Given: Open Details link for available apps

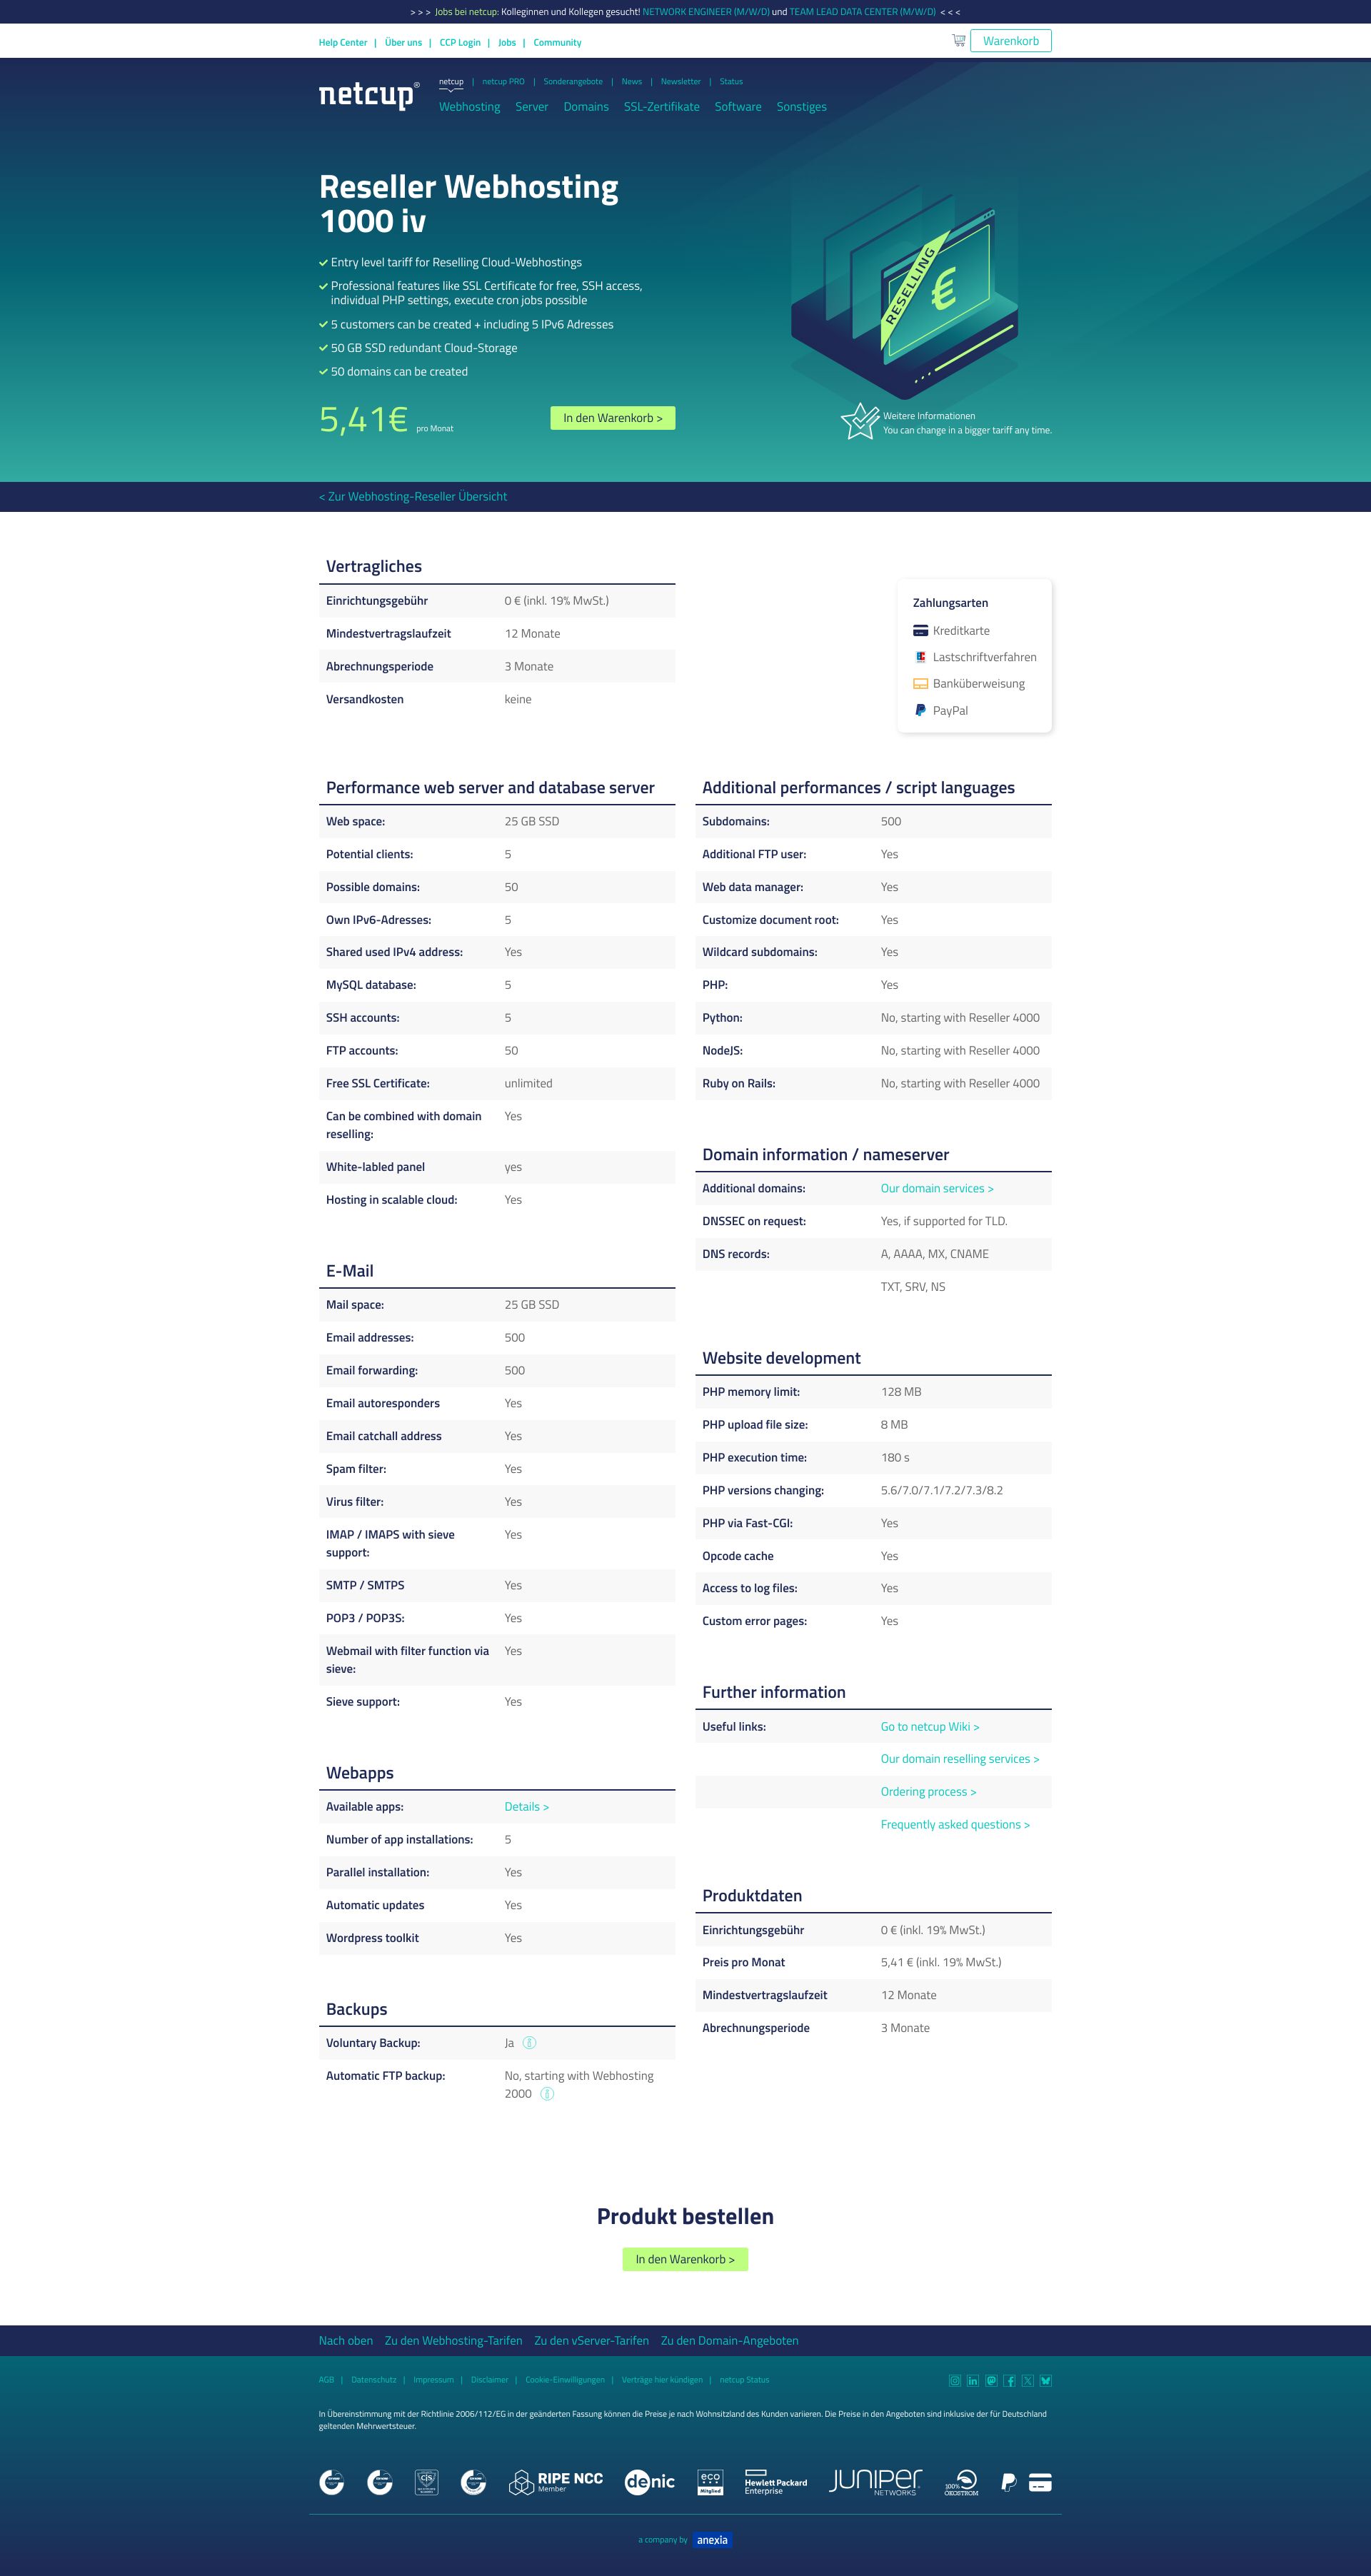Looking at the screenshot, I should point(526,1806).
